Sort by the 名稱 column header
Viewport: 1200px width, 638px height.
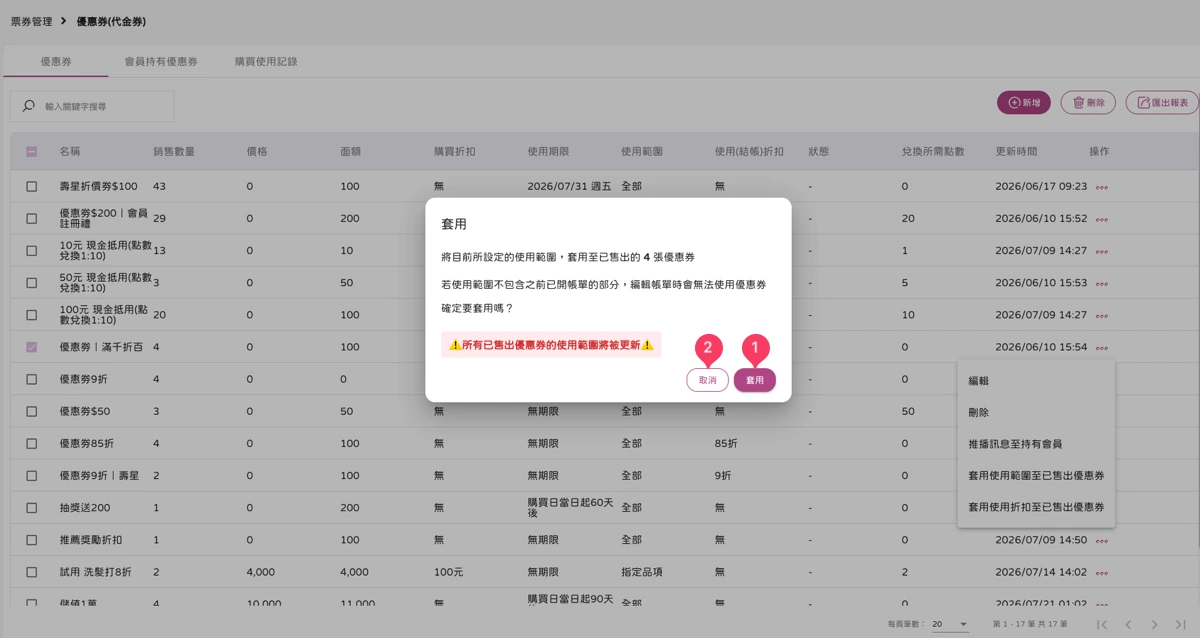click(x=69, y=152)
